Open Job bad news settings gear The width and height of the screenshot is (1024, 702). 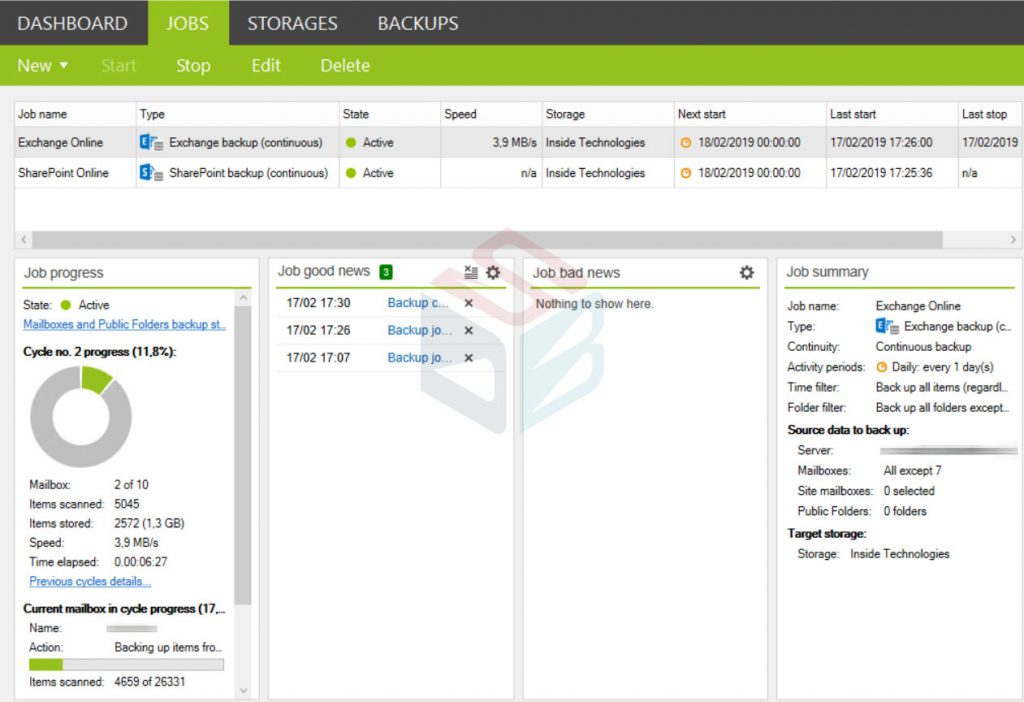747,272
